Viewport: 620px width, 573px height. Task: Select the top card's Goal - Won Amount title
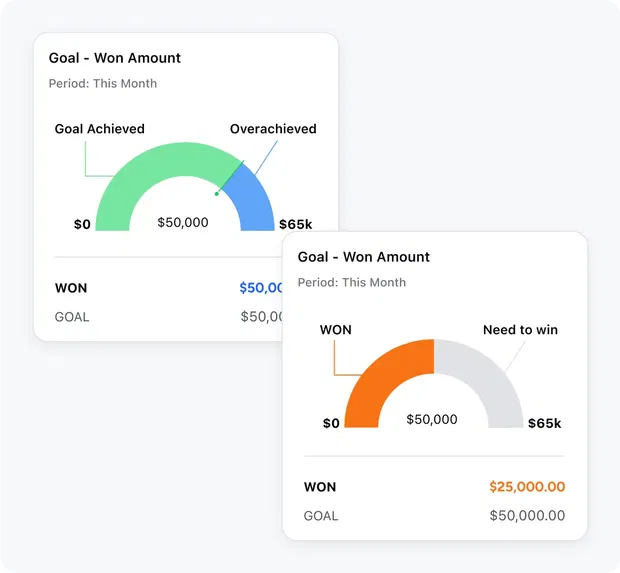pos(115,58)
